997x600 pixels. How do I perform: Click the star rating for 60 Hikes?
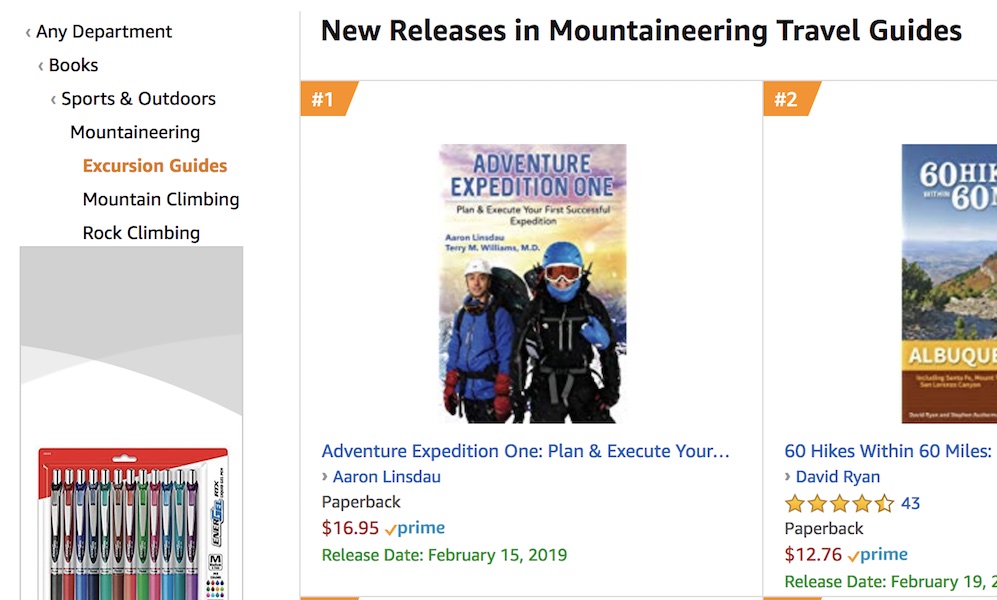[x=839, y=503]
